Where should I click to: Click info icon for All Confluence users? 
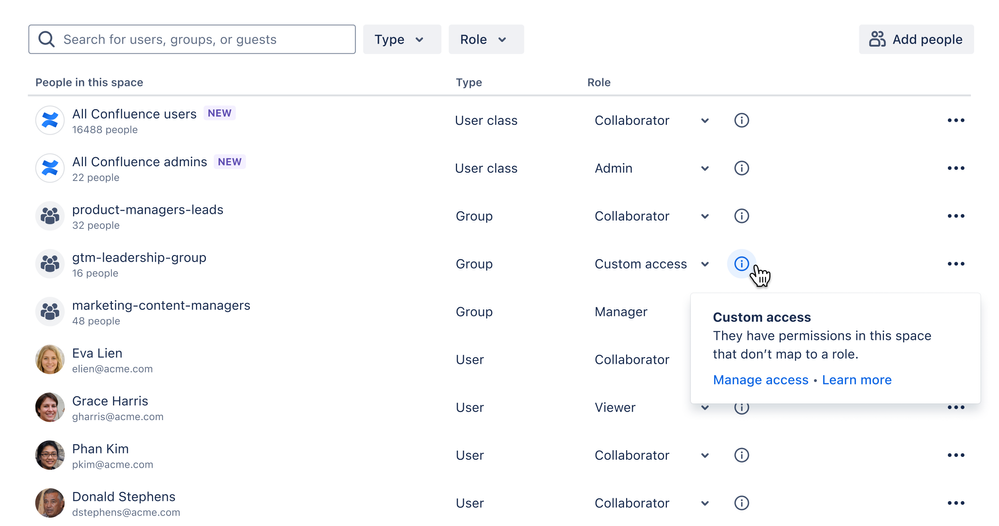click(x=741, y=120)
